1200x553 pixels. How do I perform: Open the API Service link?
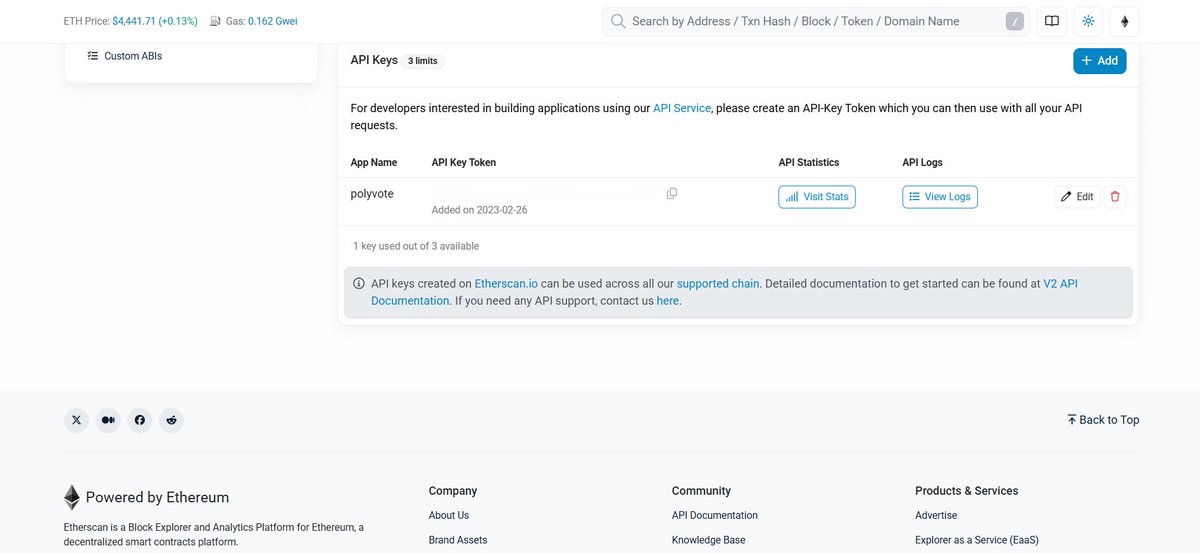tap(682, 108)
